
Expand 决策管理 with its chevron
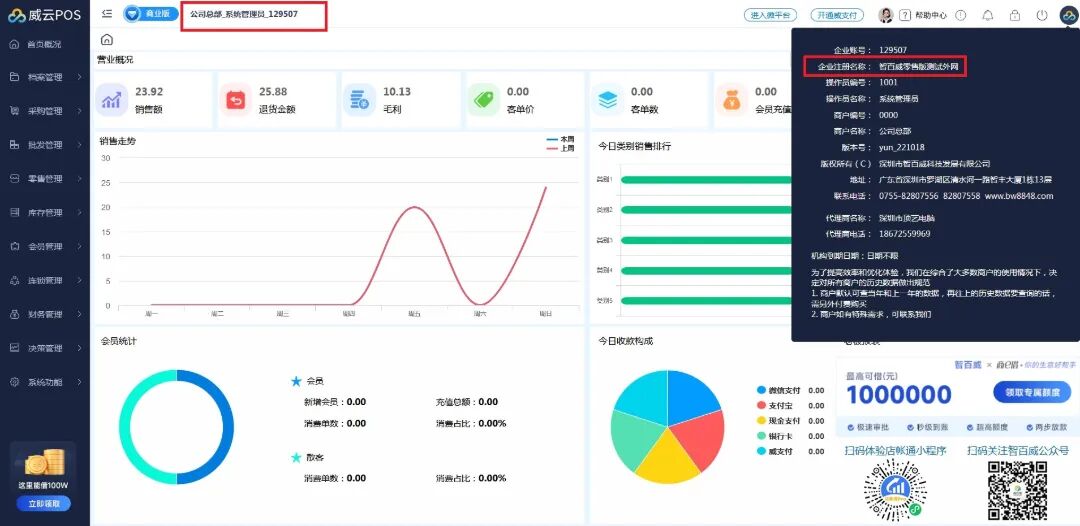[79, 348]
